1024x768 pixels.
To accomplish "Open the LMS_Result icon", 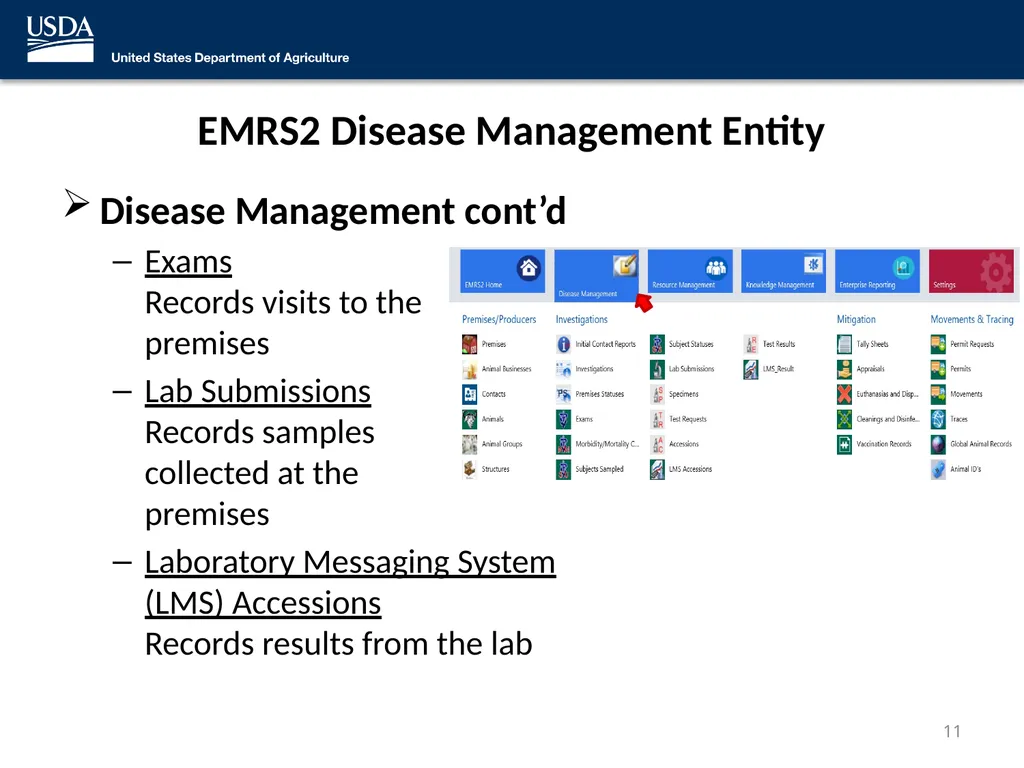I will click(x=751, y=369).
